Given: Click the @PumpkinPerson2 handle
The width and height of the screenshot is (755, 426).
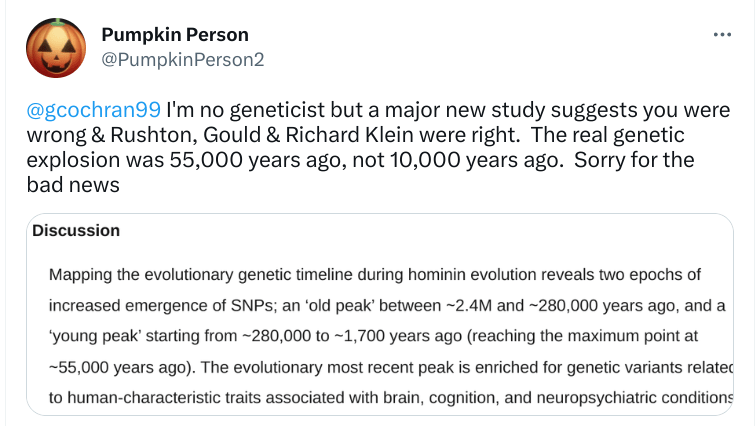Looking at the screenshot, I should [x=182, y=59].
